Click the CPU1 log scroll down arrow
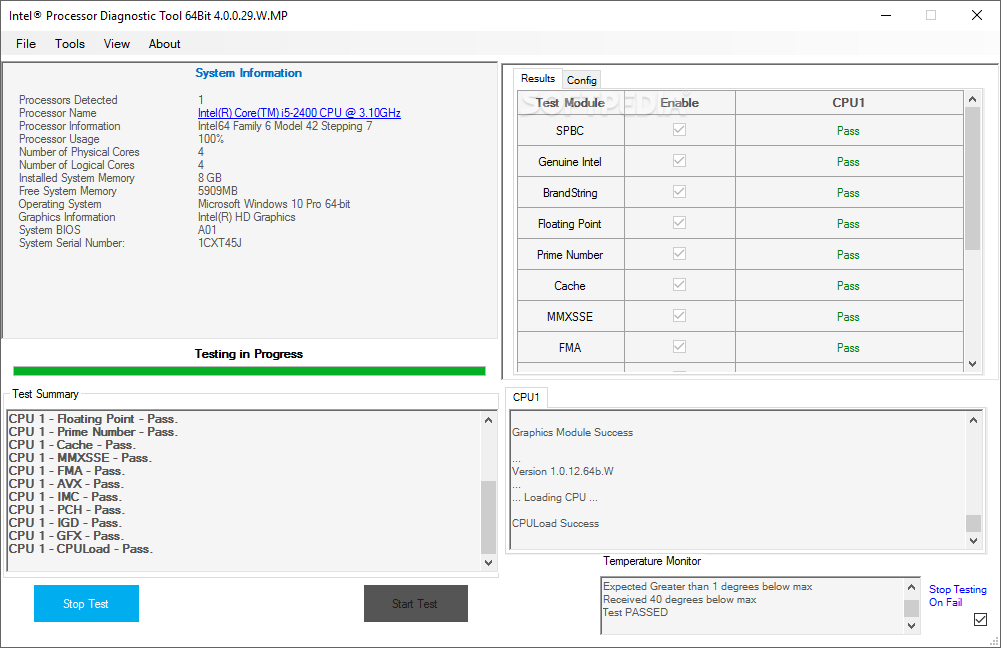This screenshot has height=648, width=1001. (973, 541)
